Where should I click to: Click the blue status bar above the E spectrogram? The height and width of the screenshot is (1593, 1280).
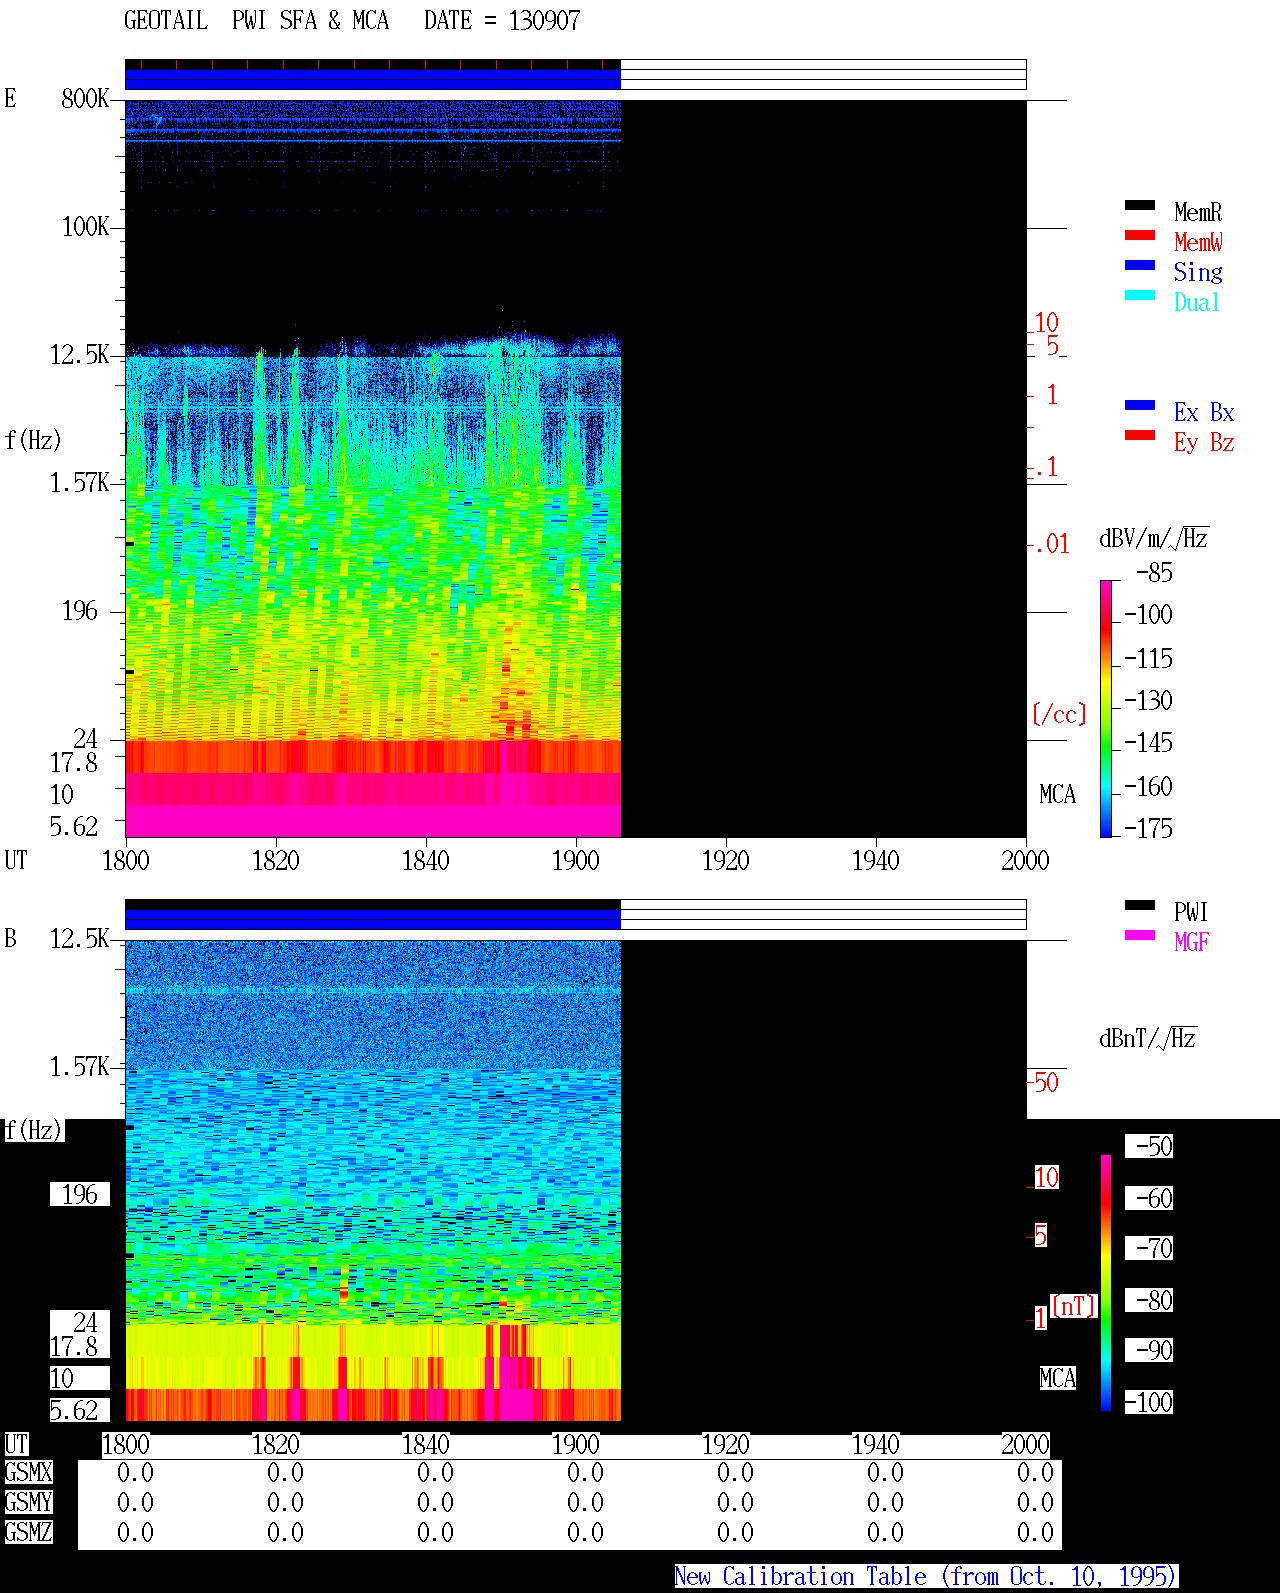[373, 79]
